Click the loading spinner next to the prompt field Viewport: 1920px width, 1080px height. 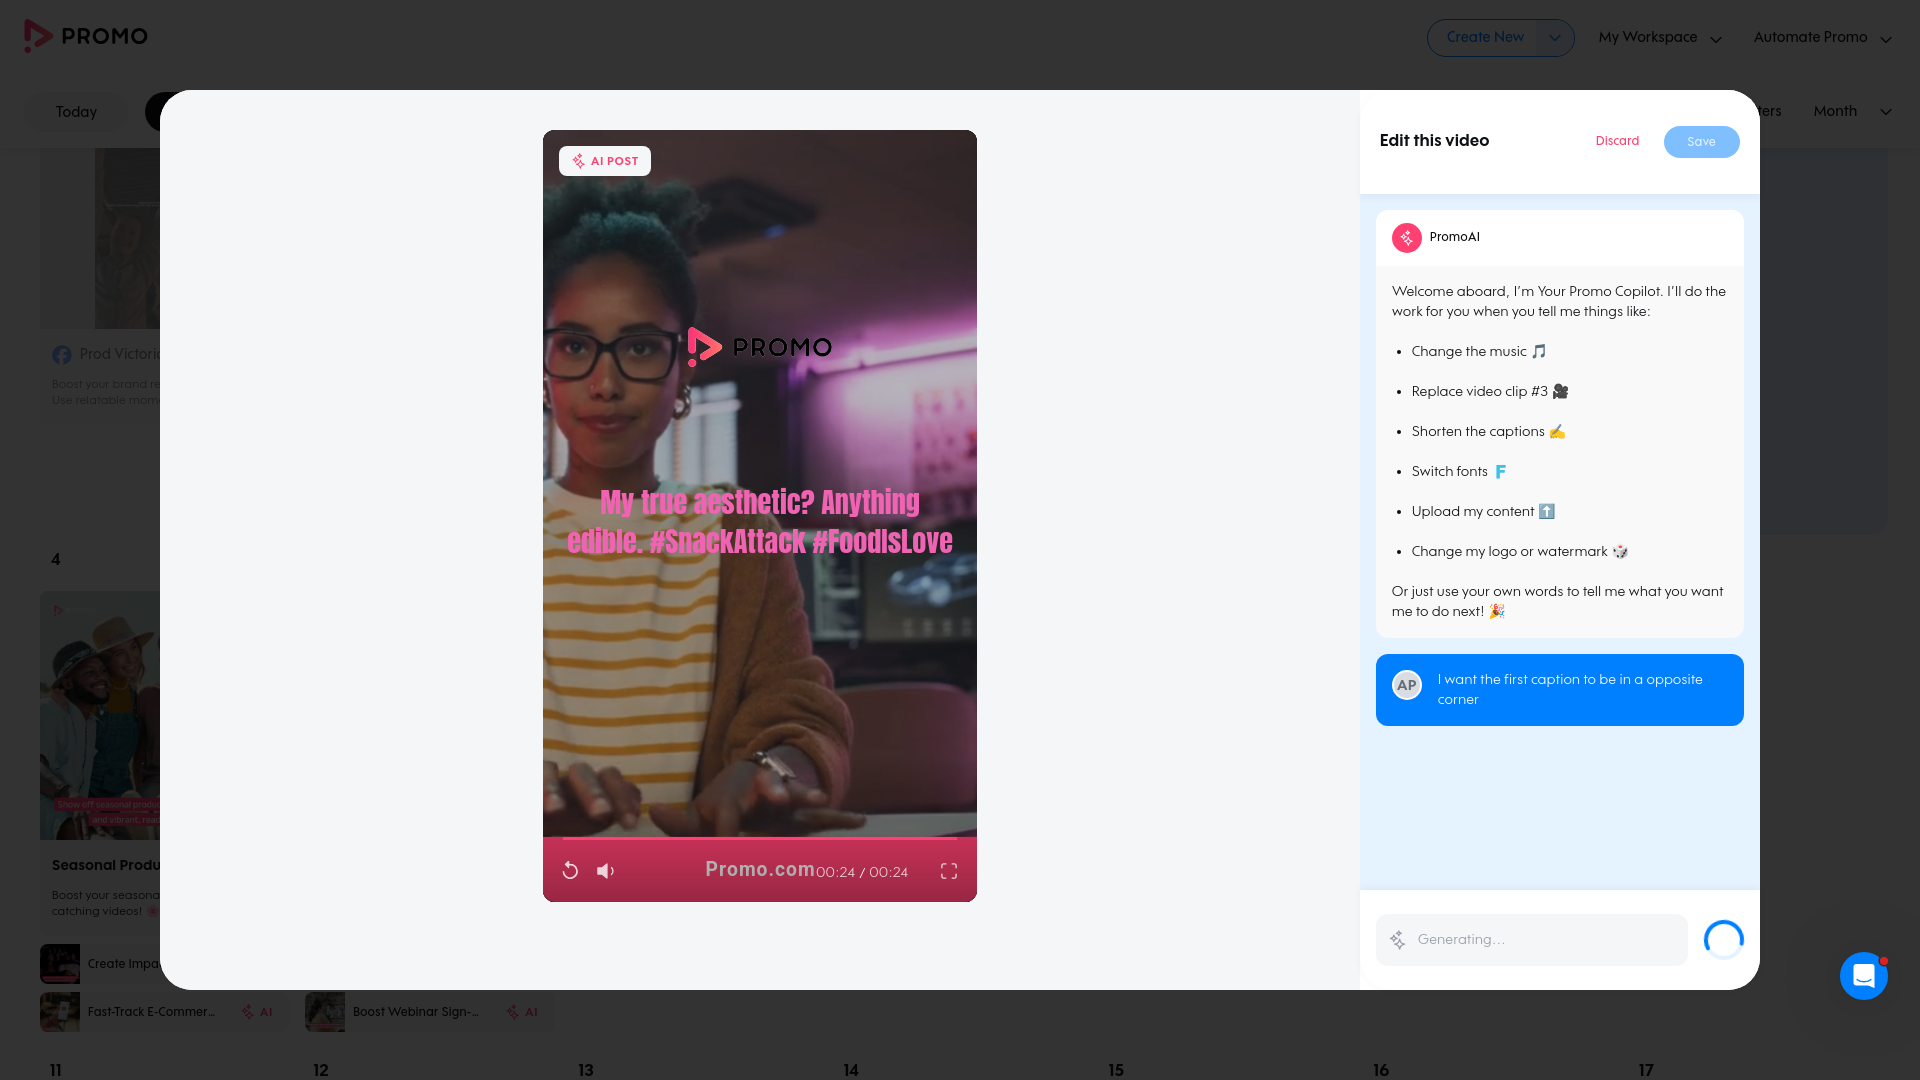click(1724, 940)
